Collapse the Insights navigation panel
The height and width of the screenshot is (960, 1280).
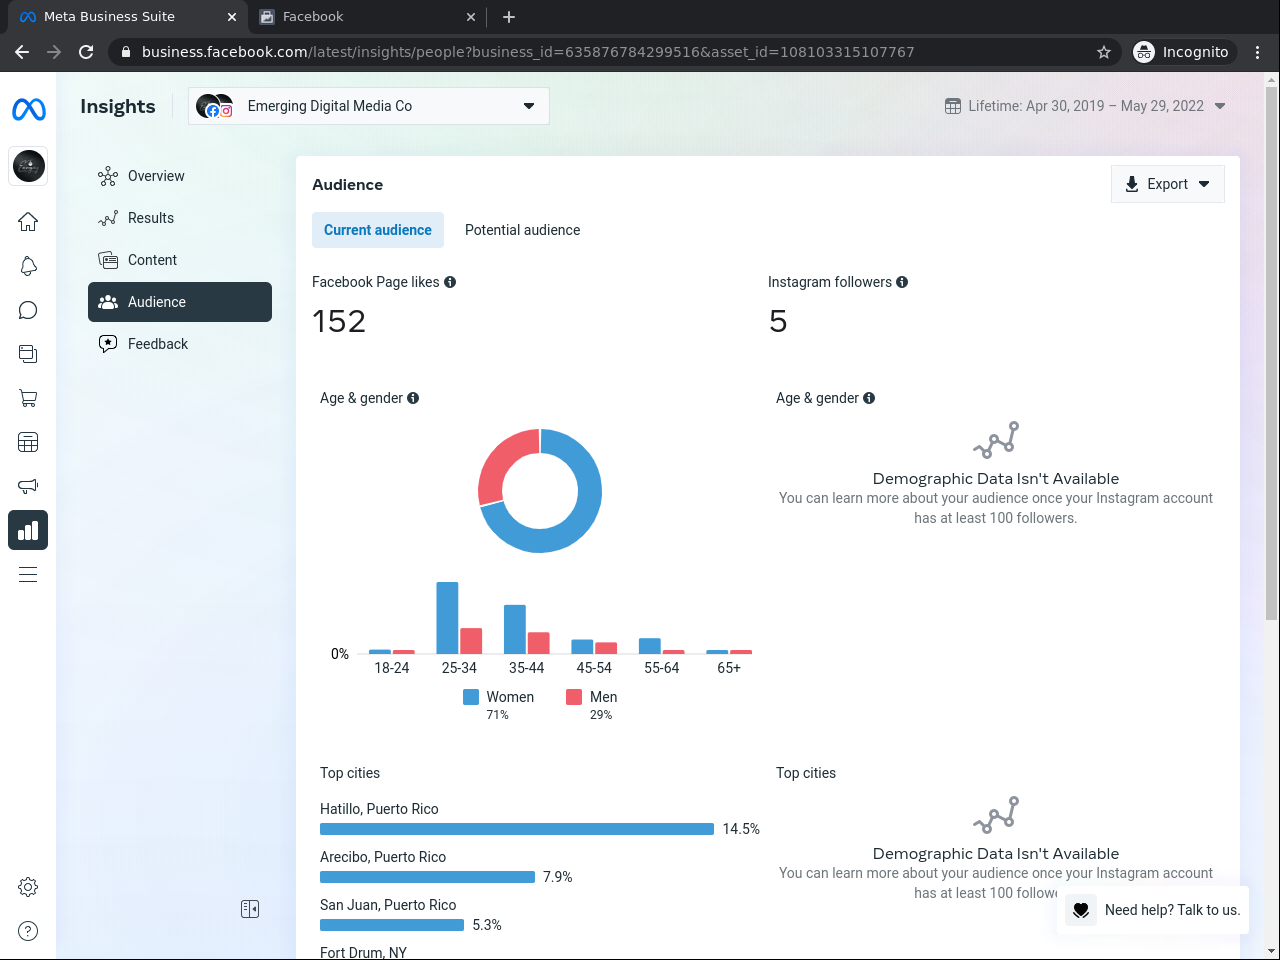click(250, 909)
